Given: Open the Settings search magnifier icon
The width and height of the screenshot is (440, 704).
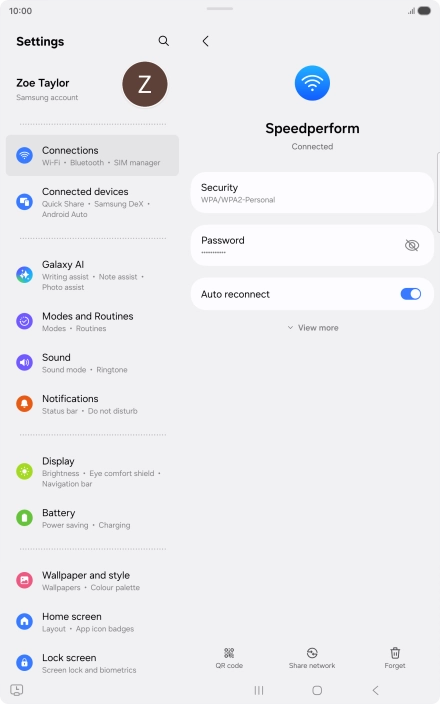Looking at the screenshot, I should (x=163, y=41).
